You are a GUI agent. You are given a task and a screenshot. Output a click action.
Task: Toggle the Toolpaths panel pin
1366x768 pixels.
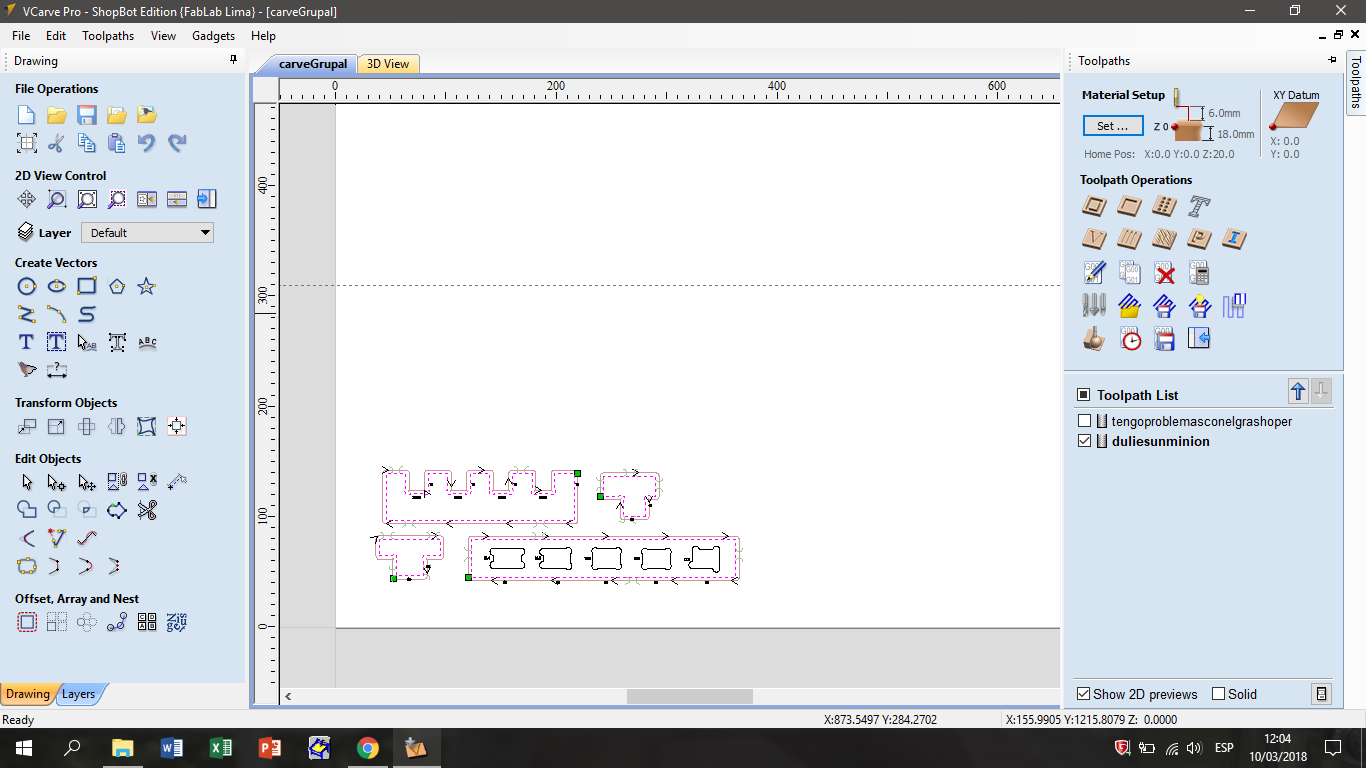[1332, 61]
